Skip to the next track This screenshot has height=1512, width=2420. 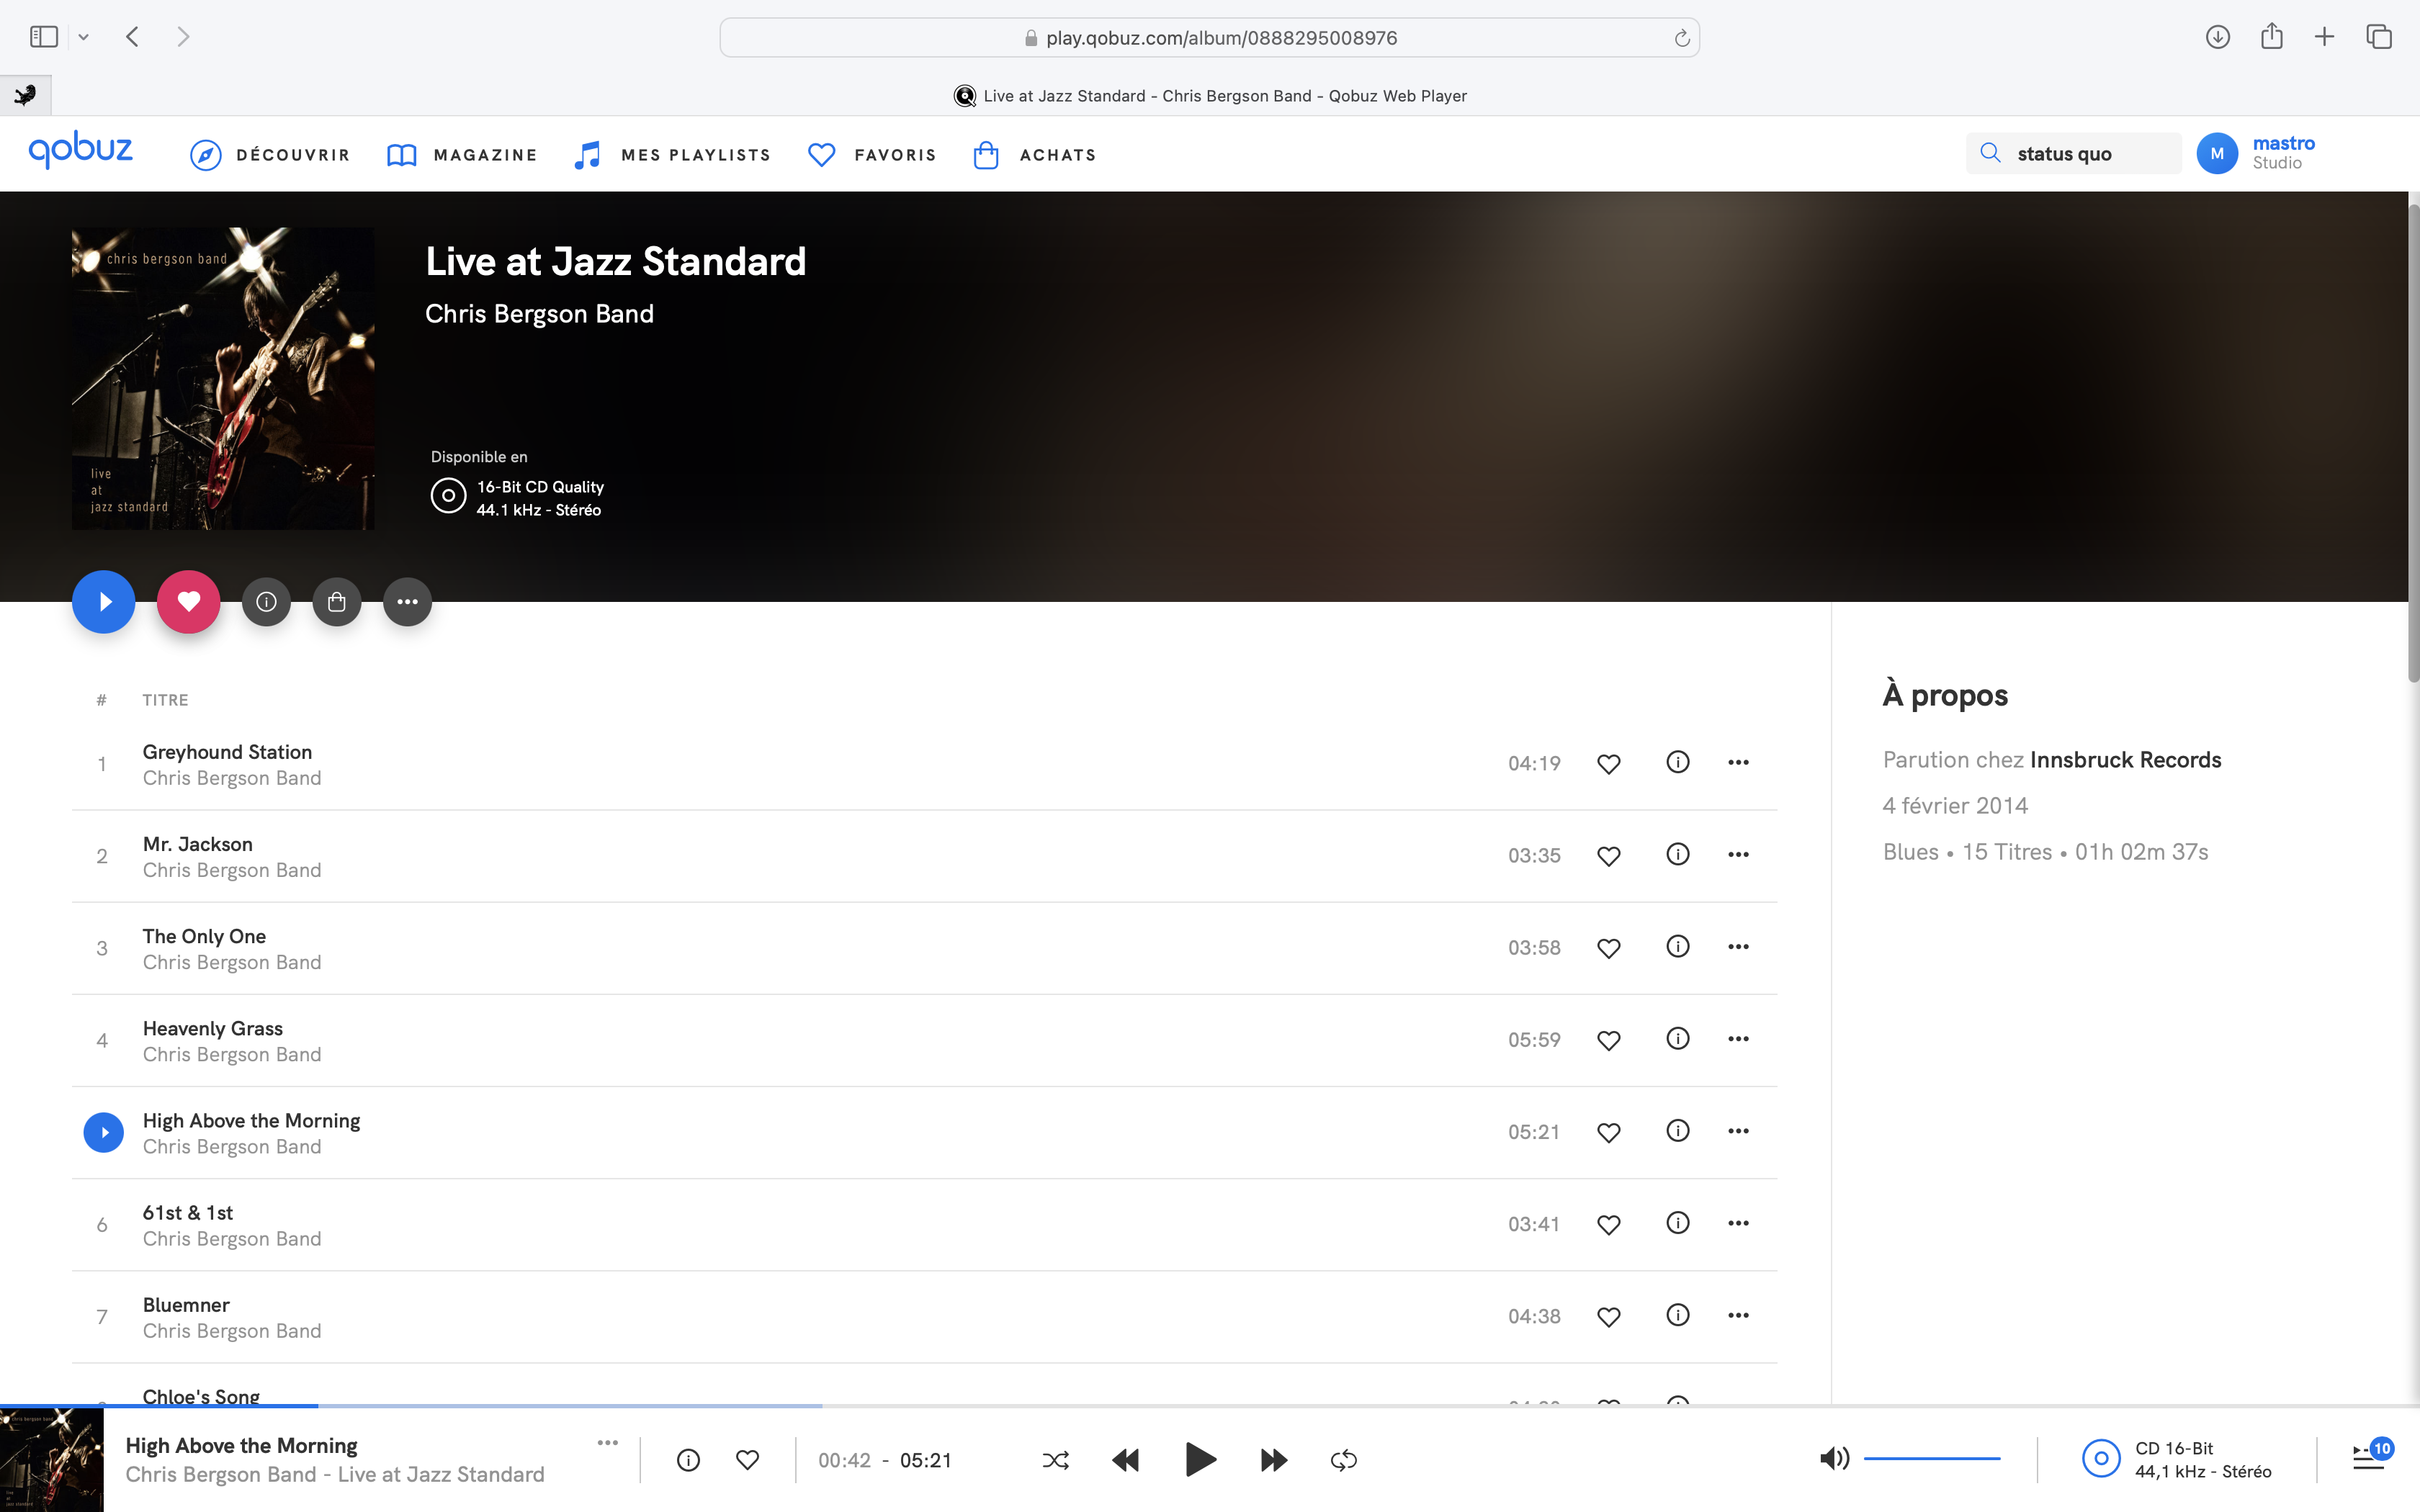pos(1273,1460)
